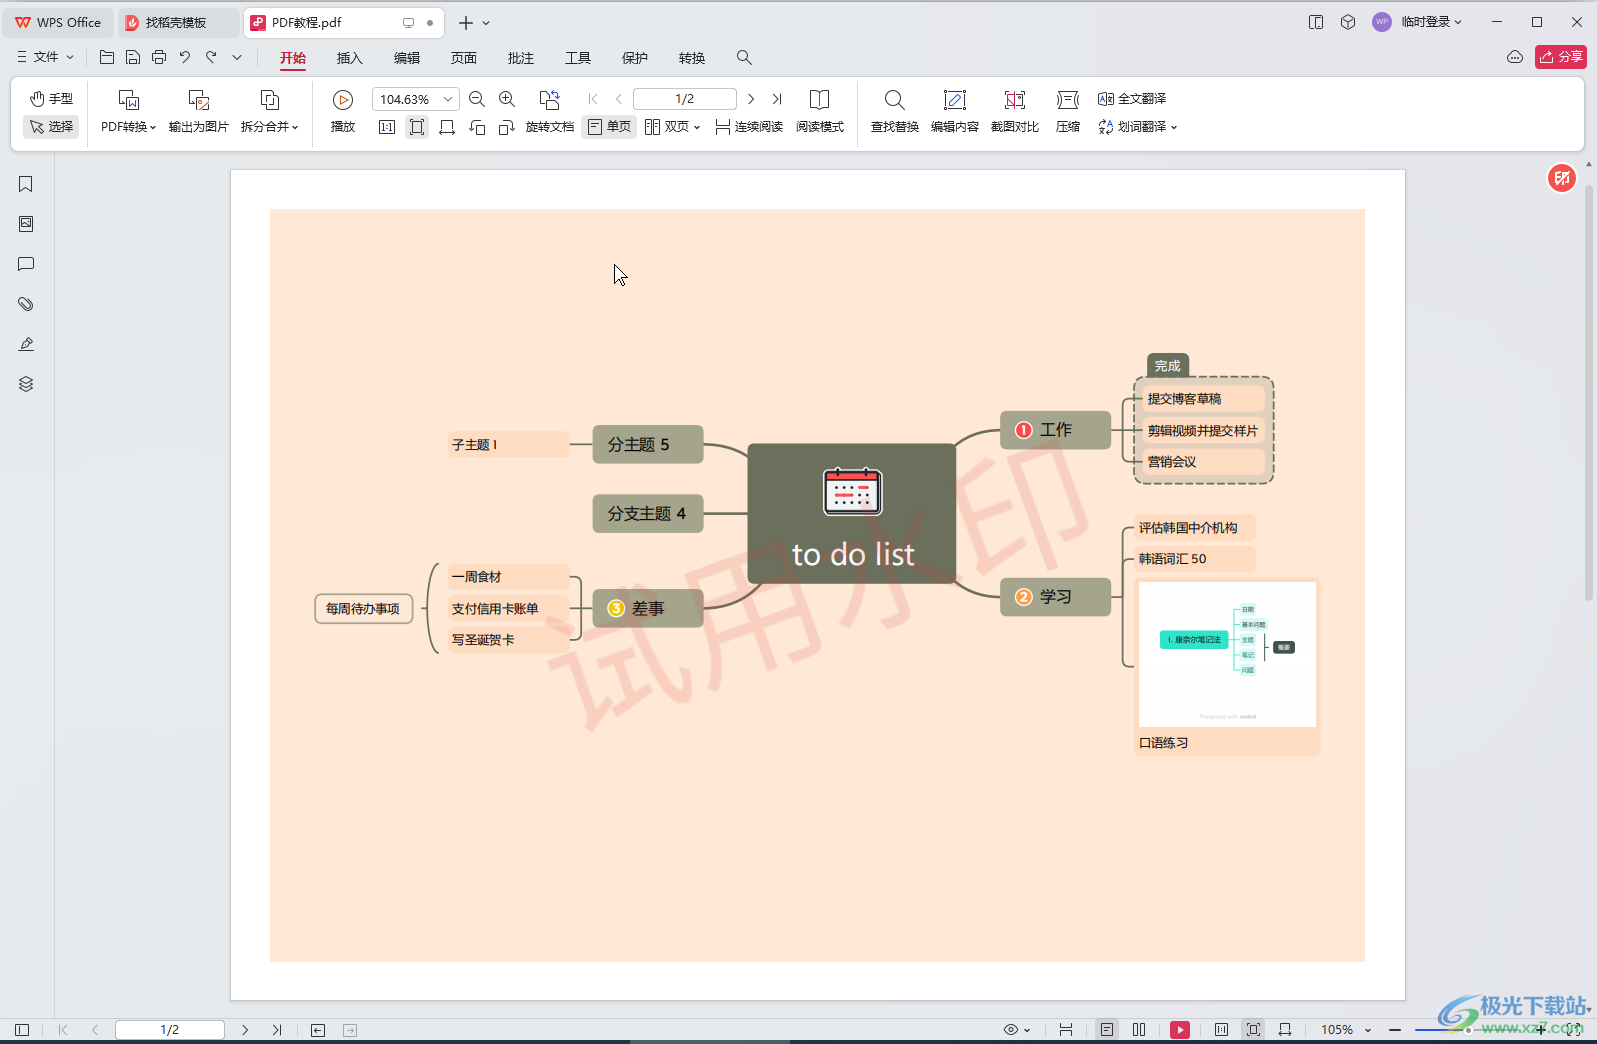Viewport: 1597px width, 1044px height.
Task: Click the red play button in status bar
Action: pos(1180,1029)
